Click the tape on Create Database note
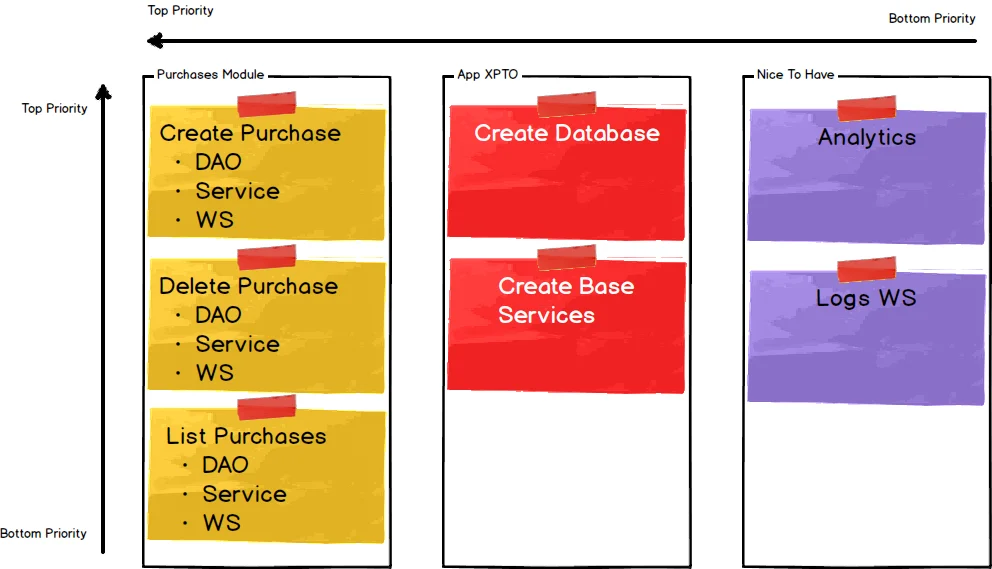Image resolution: width=992 pixels, height=569 pixels. tap(566, 104)
